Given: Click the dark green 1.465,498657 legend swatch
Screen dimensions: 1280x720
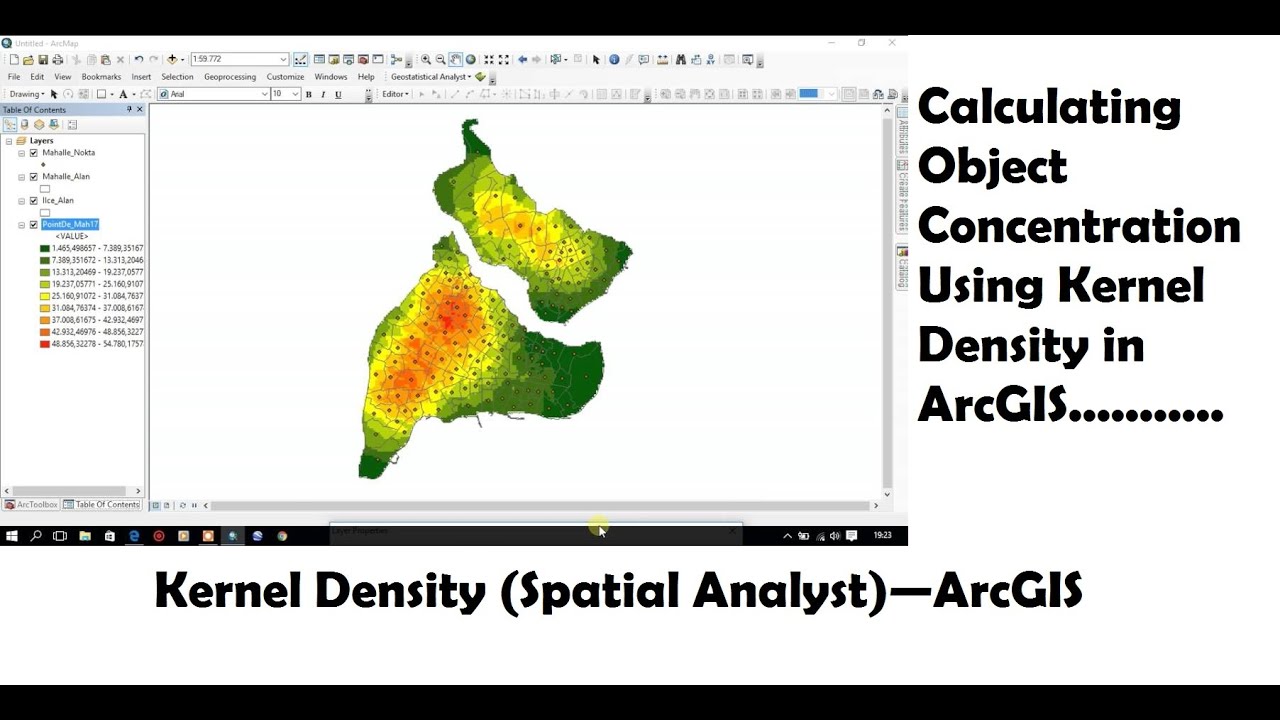Looking at the screenshot, I should pos(45,248).
